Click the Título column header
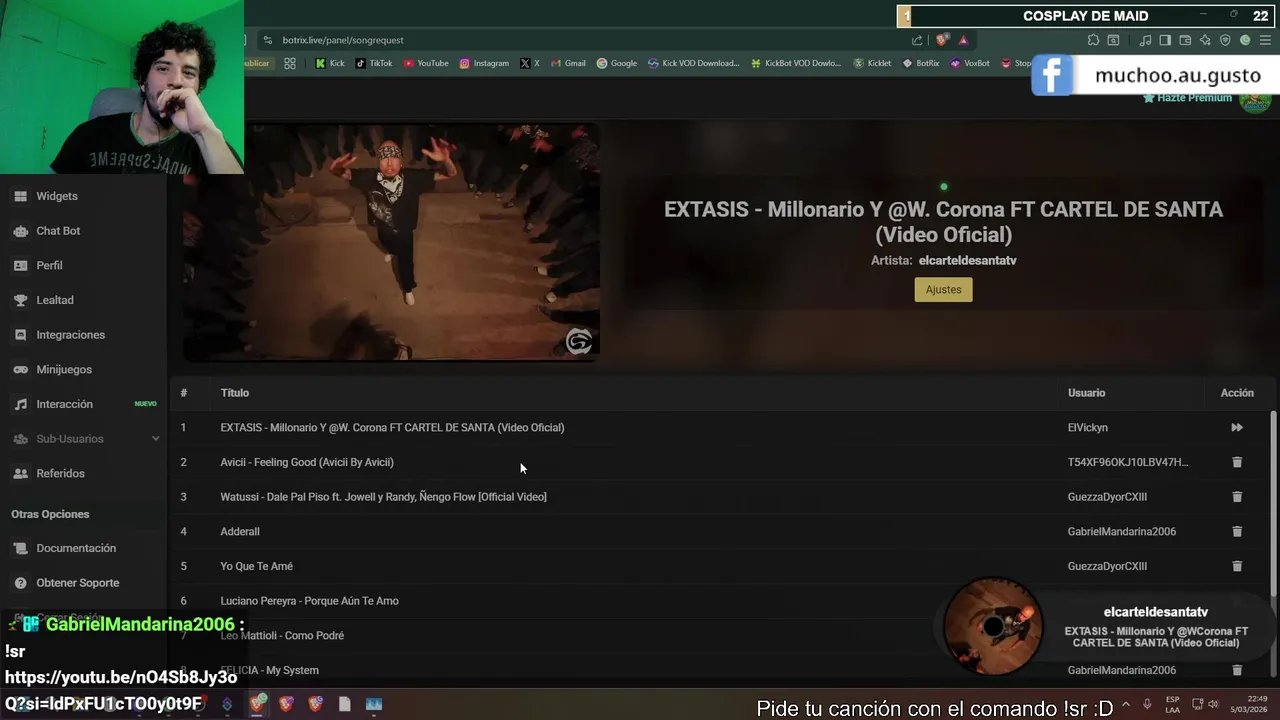This screenshot has height=720, width=1280. coord(235,393)
